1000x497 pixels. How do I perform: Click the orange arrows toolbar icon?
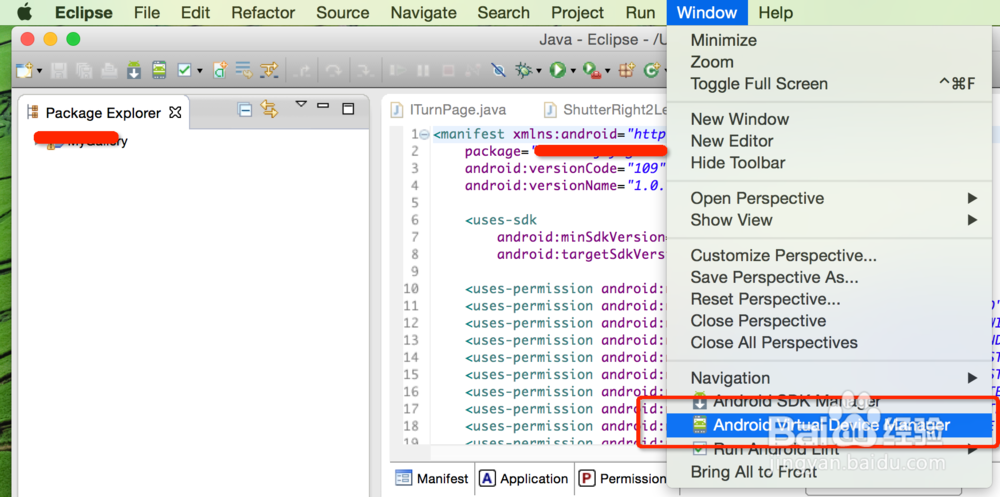click(269, 70)
